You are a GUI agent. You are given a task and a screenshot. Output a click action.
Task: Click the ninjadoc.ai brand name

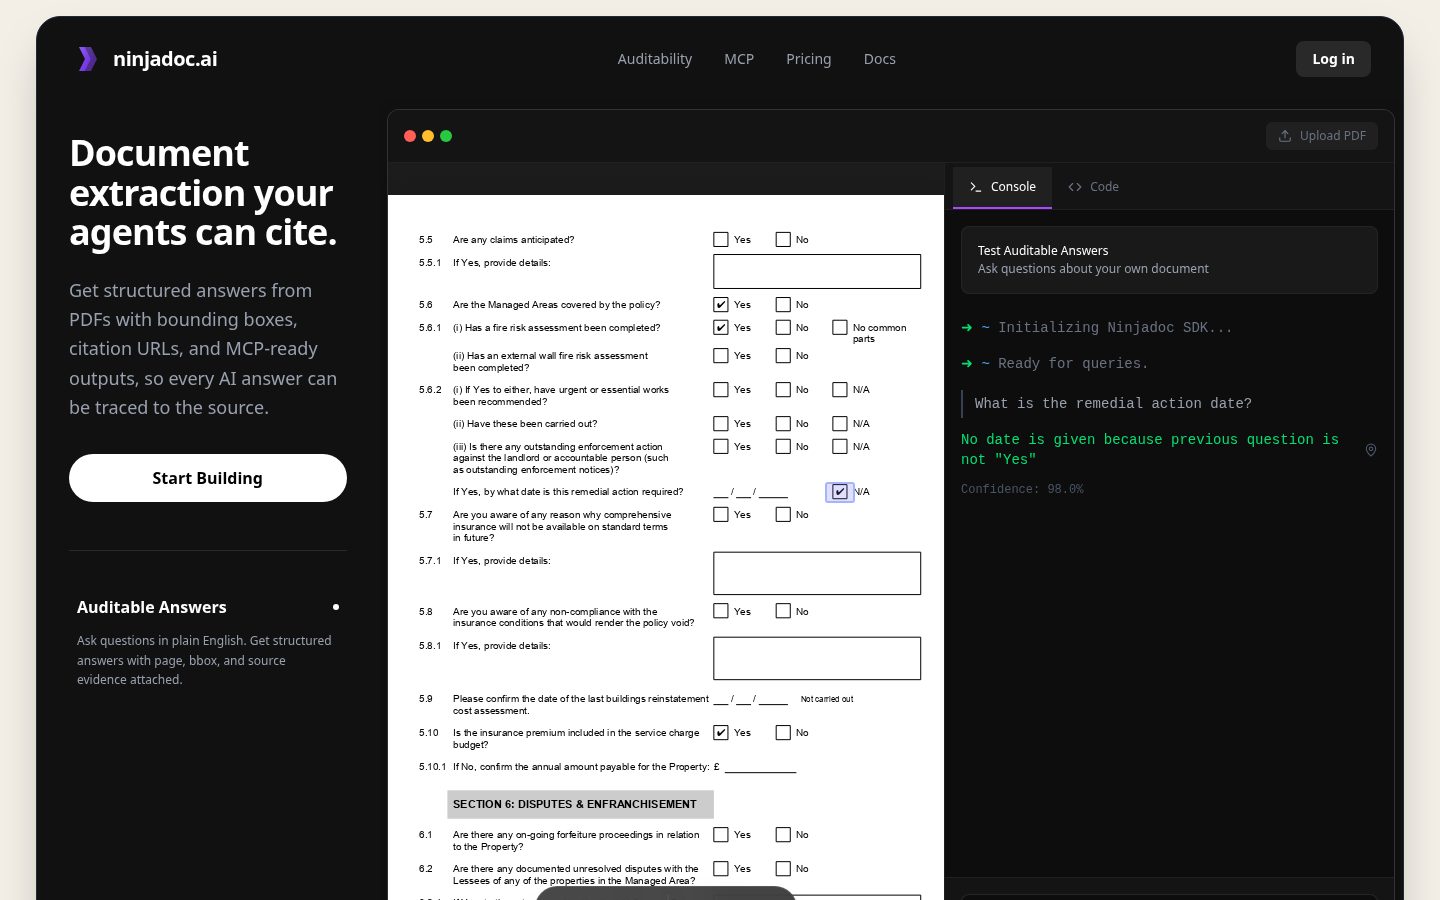165,59
